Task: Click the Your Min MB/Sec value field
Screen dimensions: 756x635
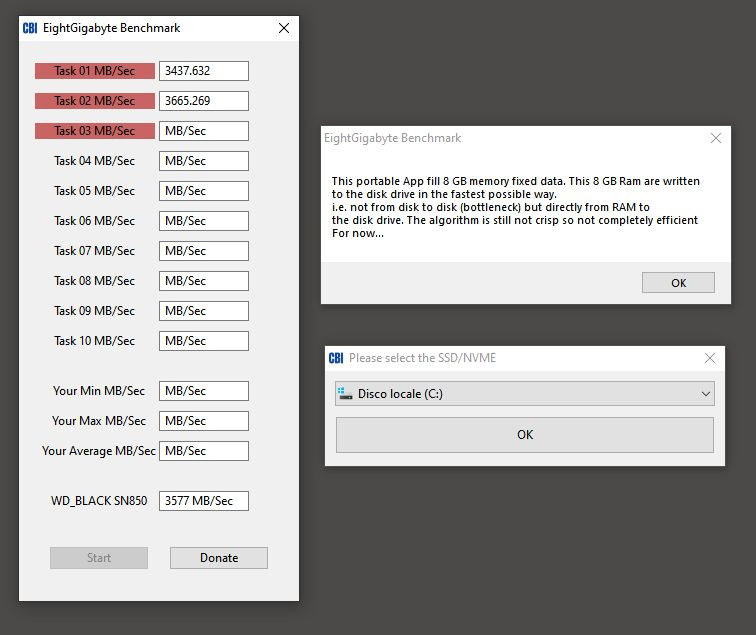Action: 204,391
